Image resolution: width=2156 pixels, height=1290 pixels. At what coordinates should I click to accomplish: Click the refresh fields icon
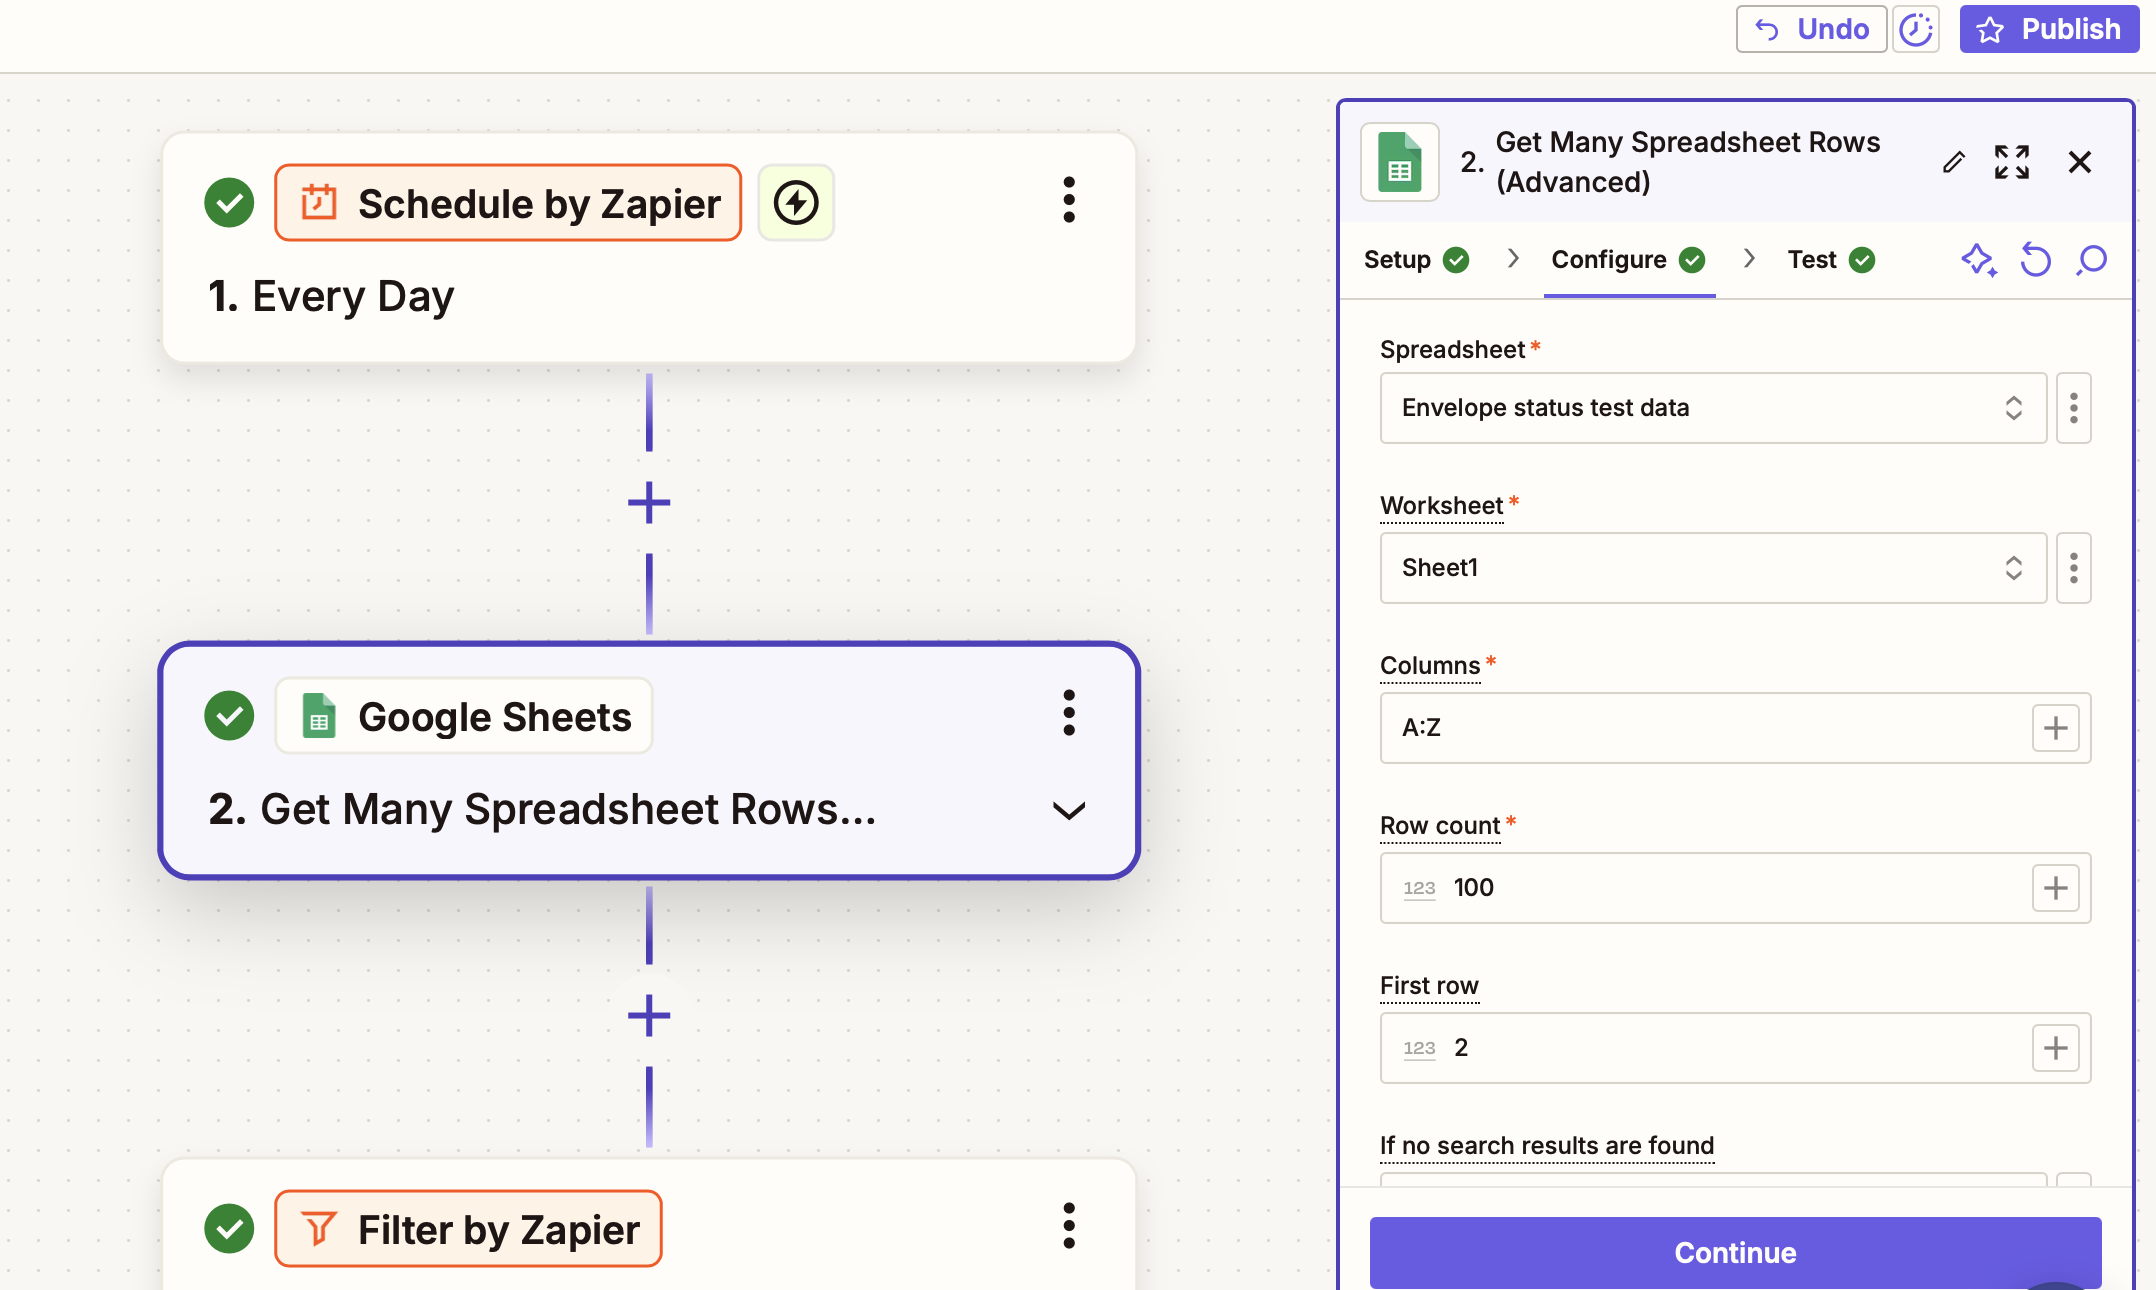click(x=2035, y=260)
